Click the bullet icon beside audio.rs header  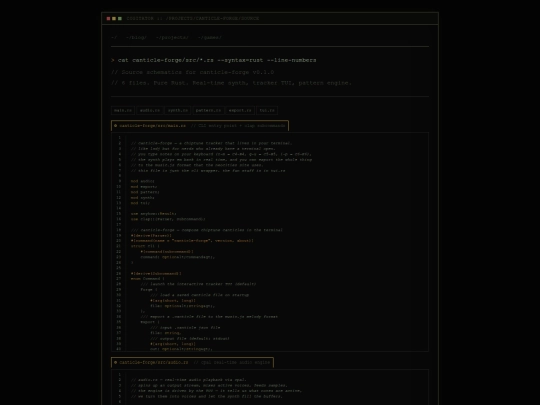point(115,362)
